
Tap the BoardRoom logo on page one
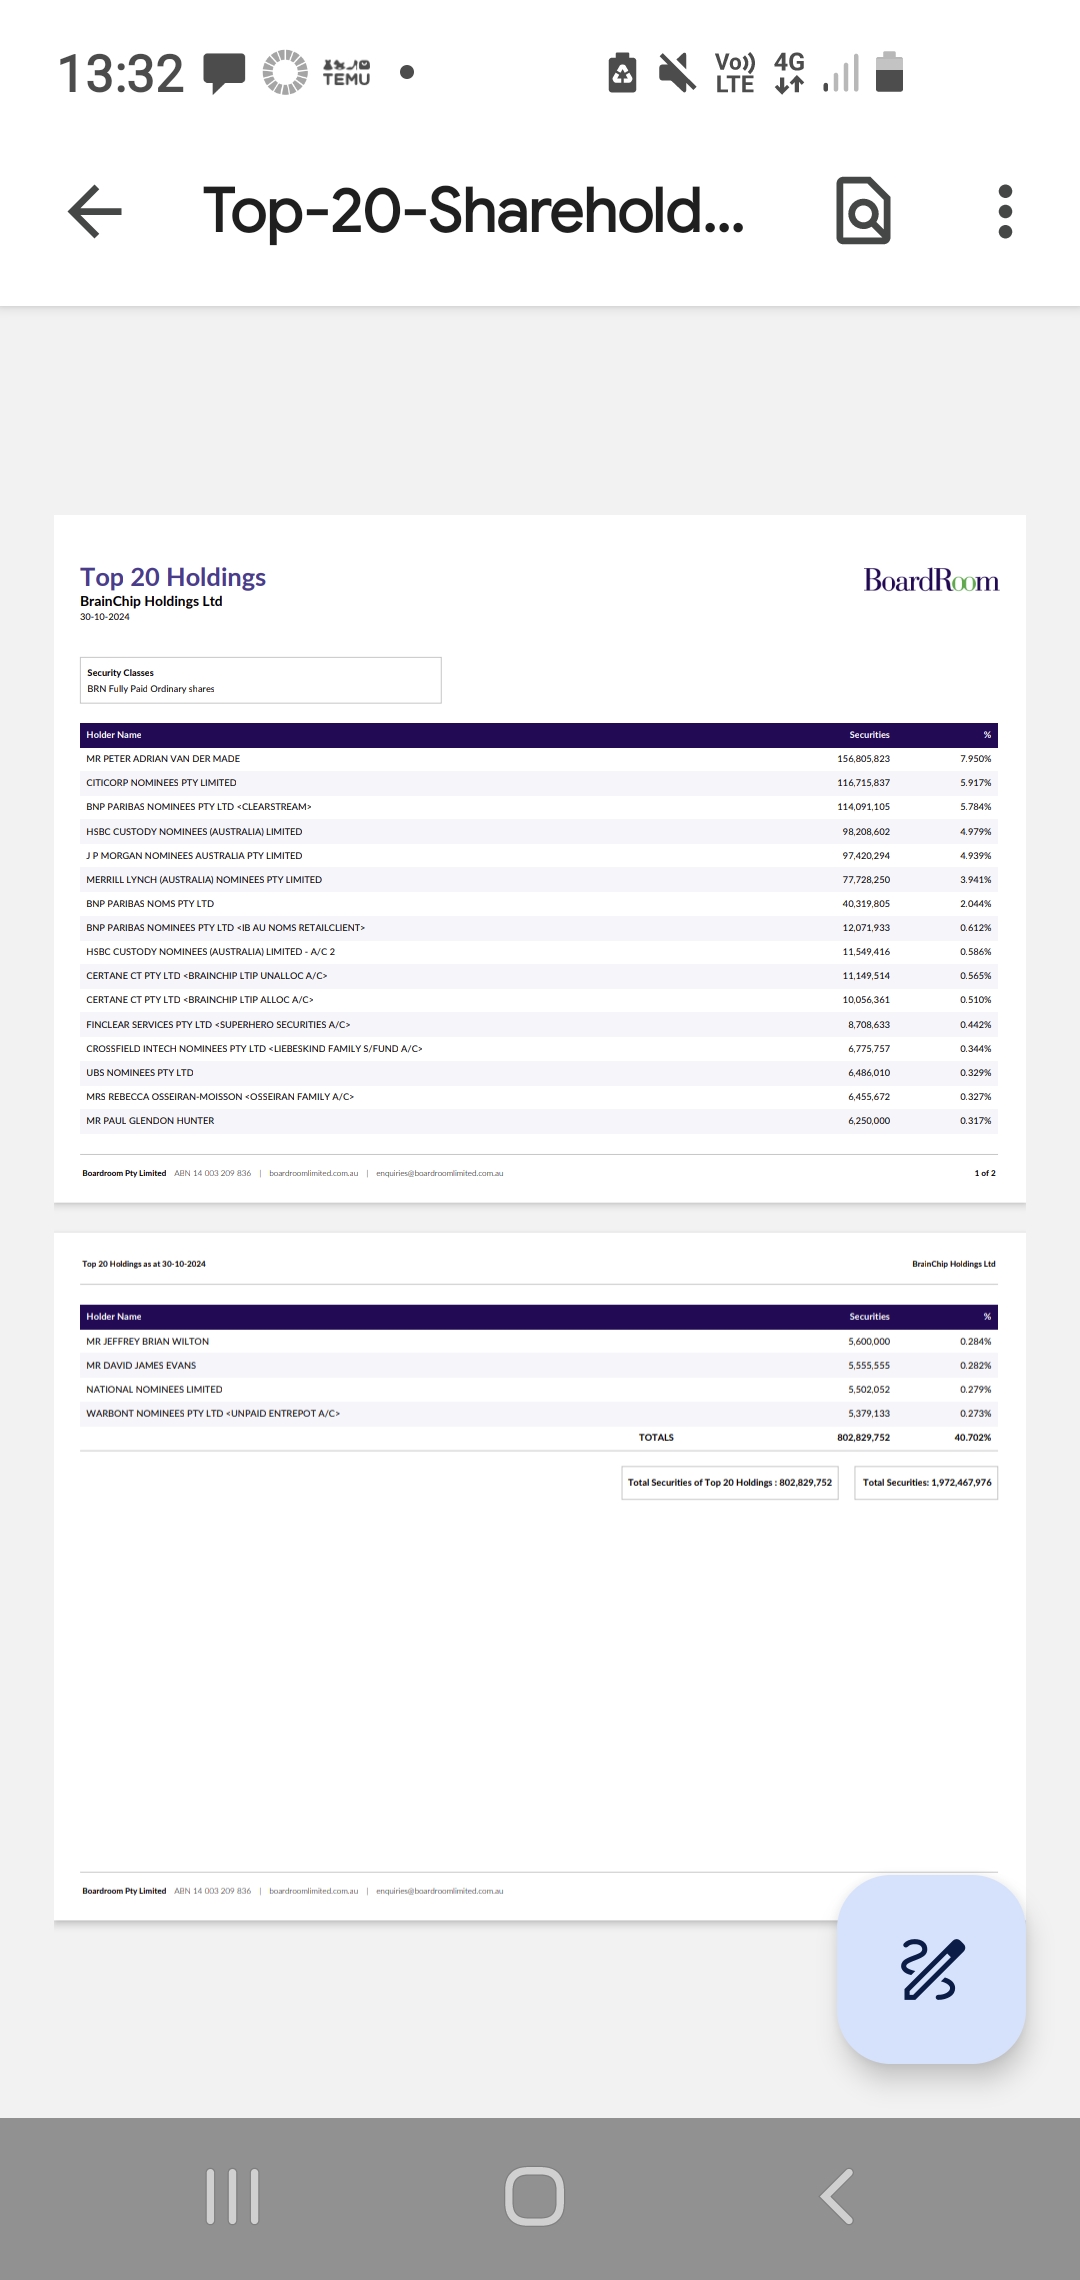click(x=931, y=581)
